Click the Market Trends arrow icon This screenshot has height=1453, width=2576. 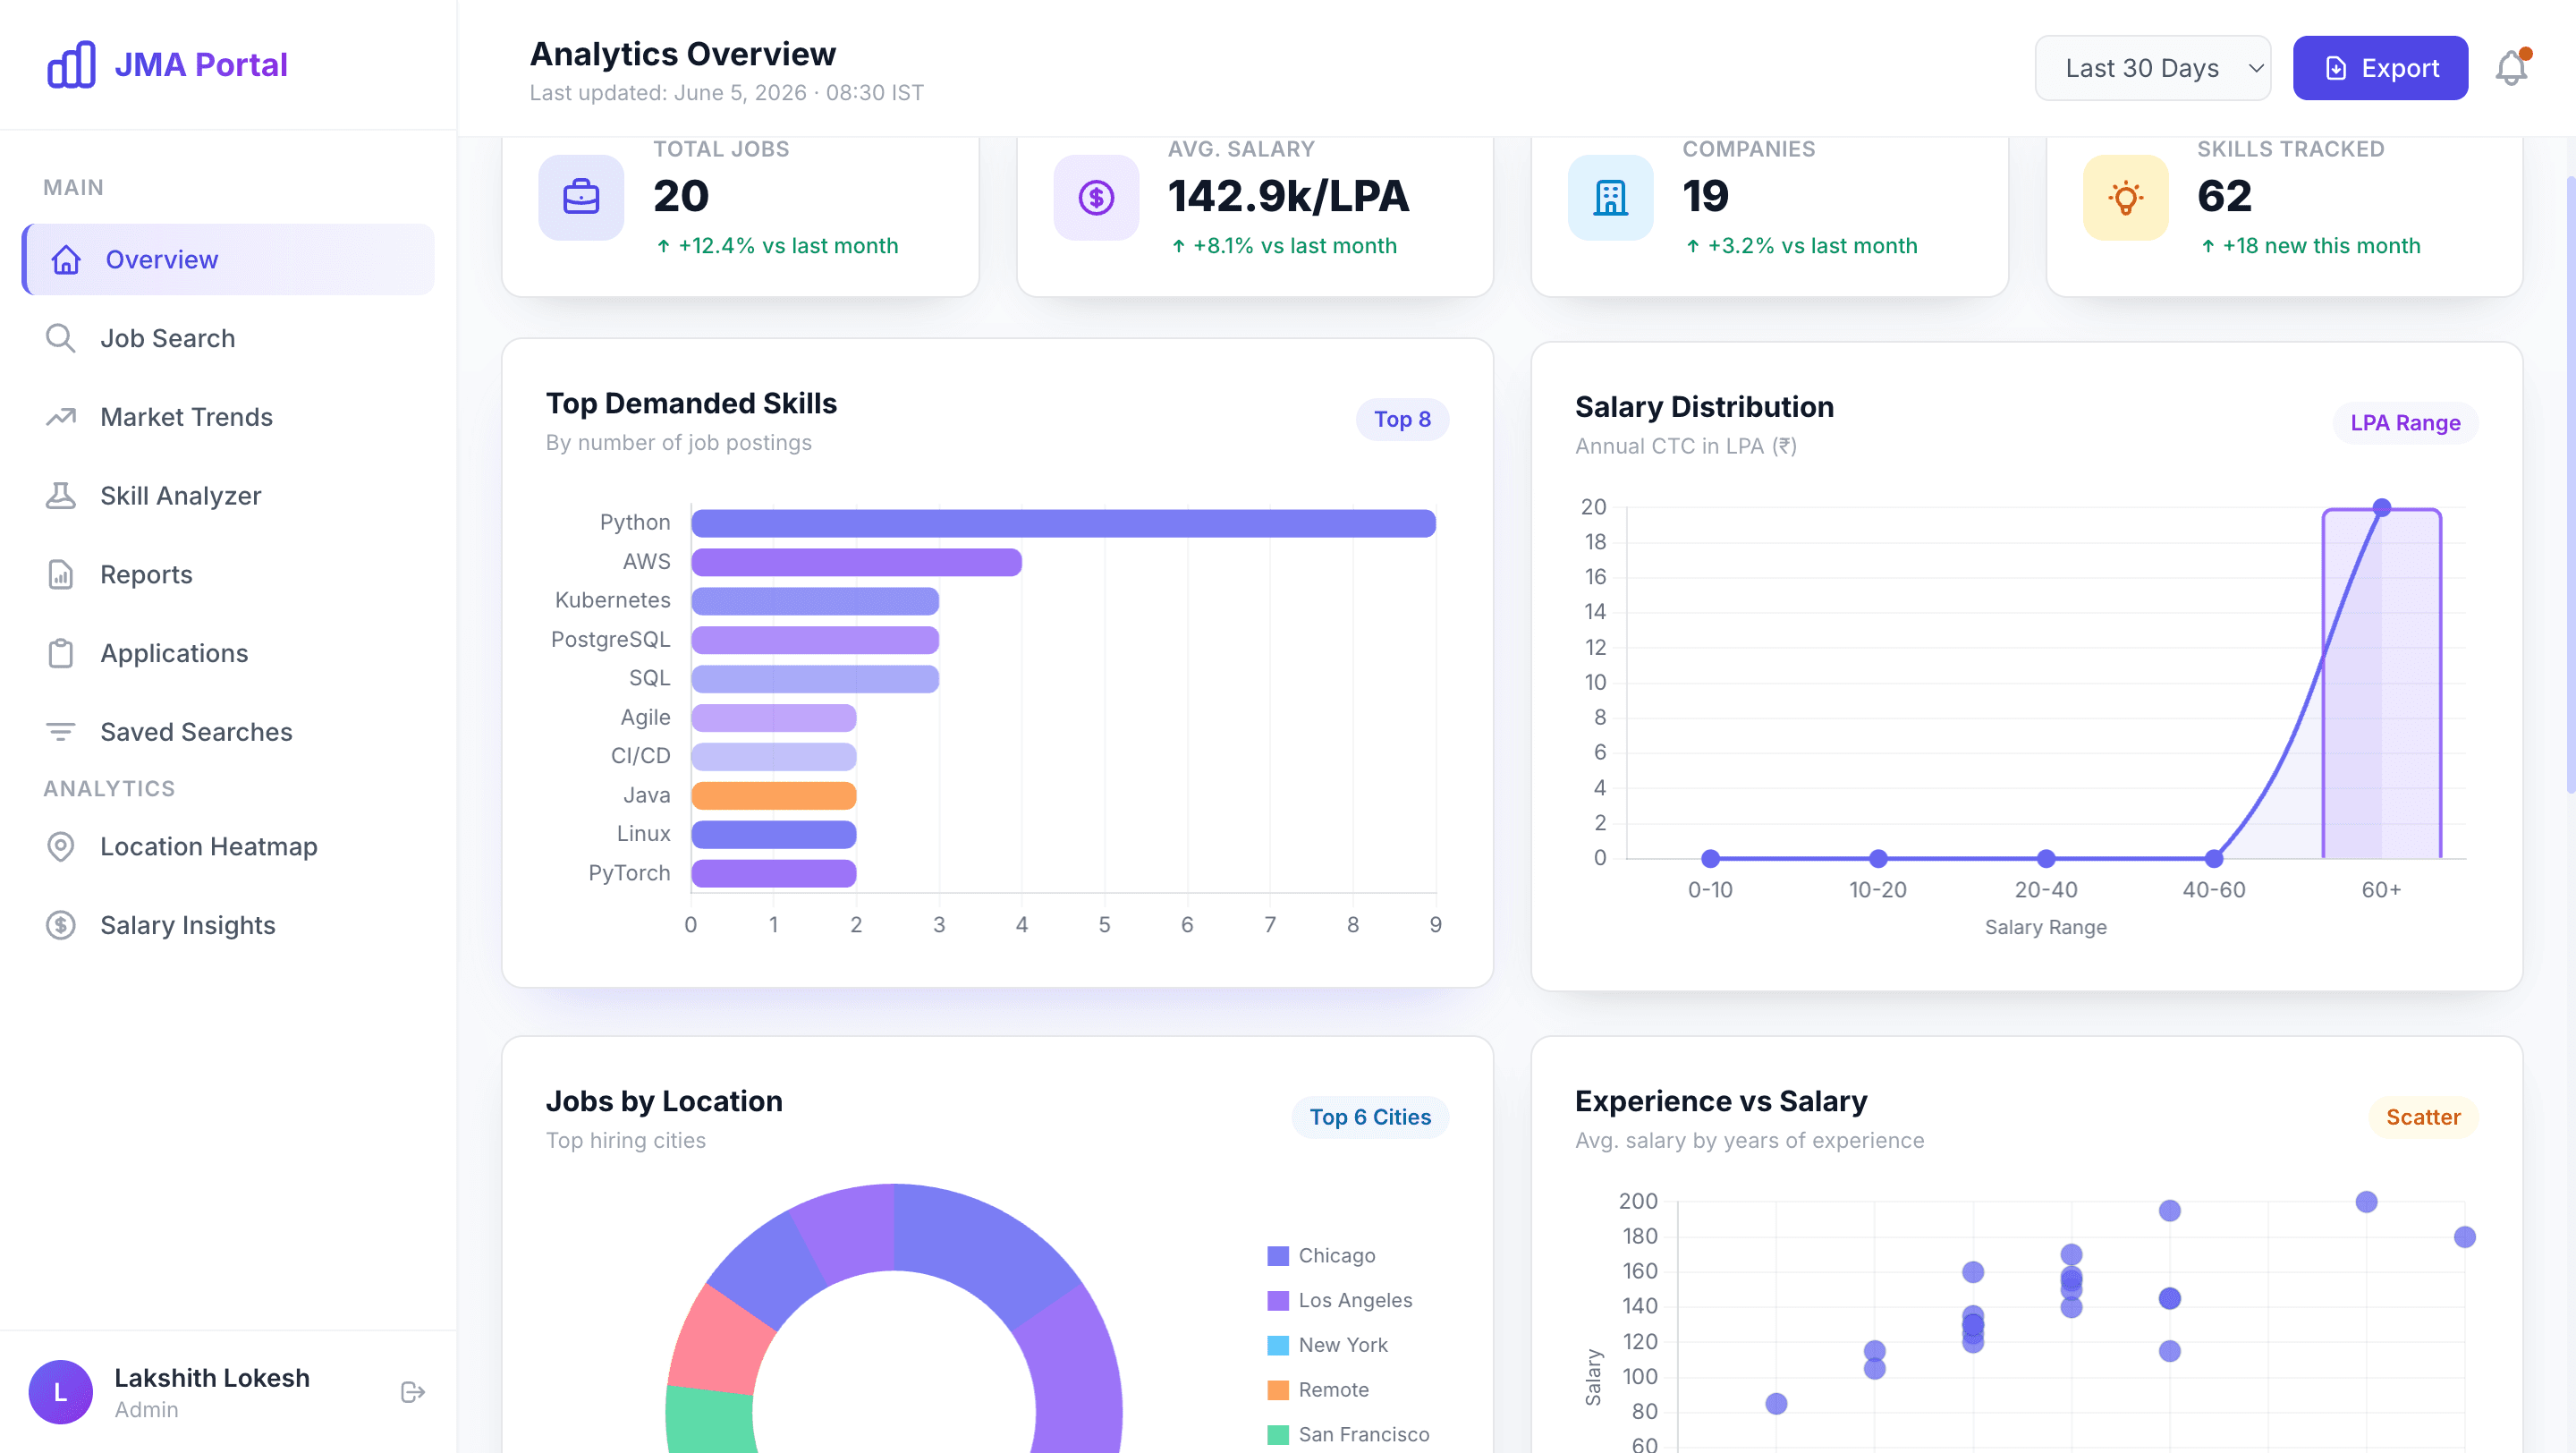61,417
